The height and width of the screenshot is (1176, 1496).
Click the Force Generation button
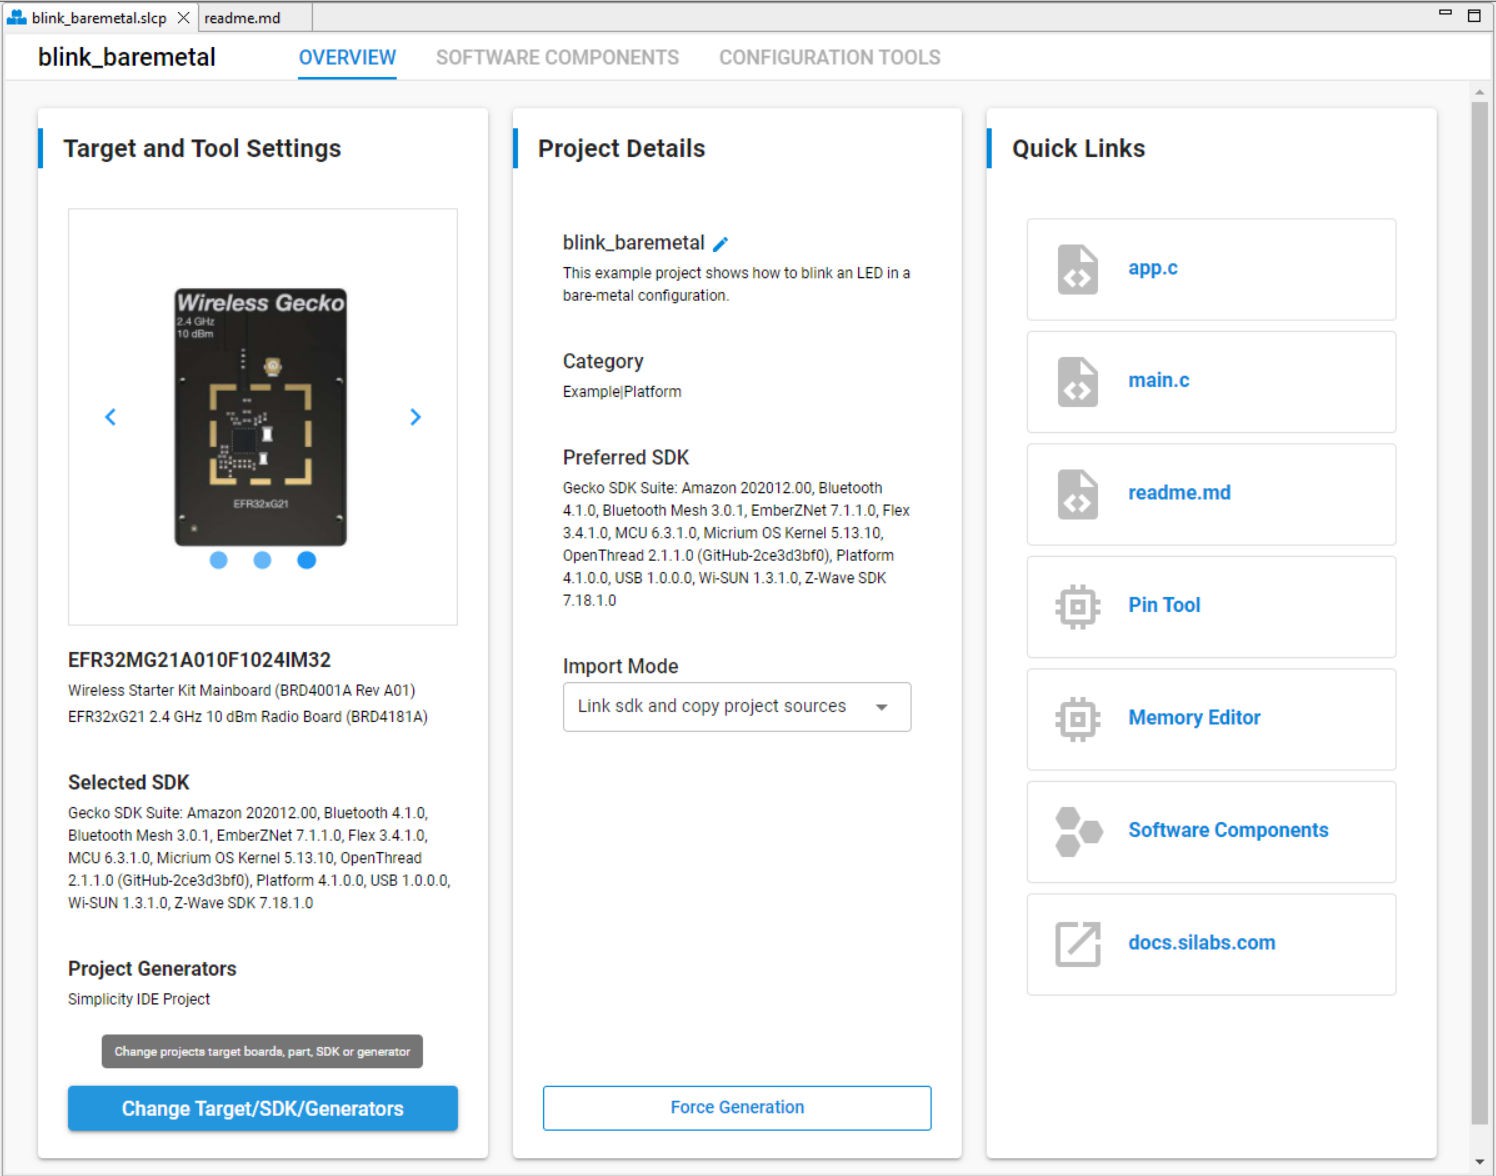click(736, 1107)
